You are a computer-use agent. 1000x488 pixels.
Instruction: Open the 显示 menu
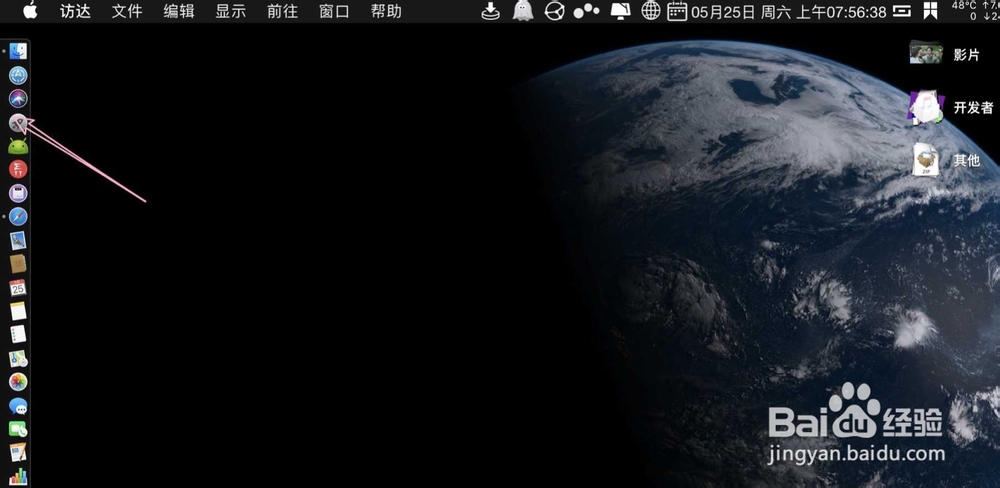pyautogui.click(x=230, y=11)
